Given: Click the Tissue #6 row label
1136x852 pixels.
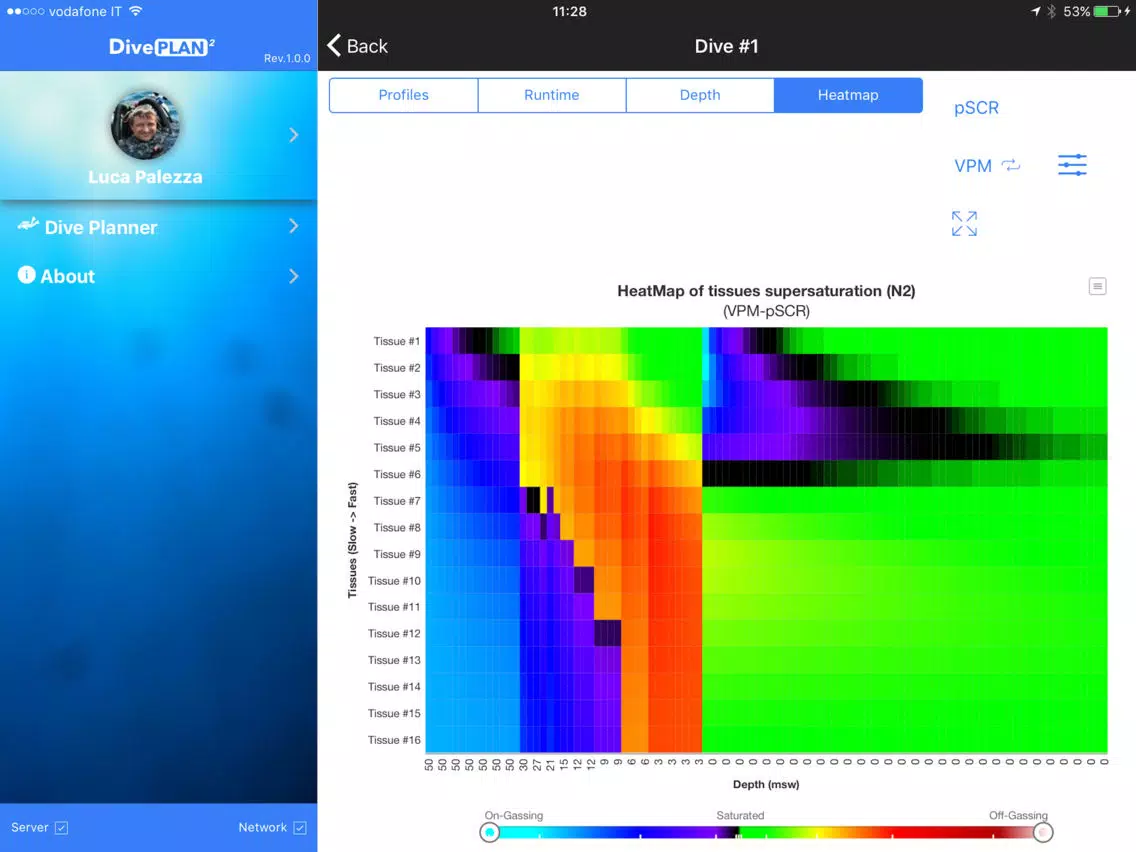Looking at the screenshot, I should (396, 475).
